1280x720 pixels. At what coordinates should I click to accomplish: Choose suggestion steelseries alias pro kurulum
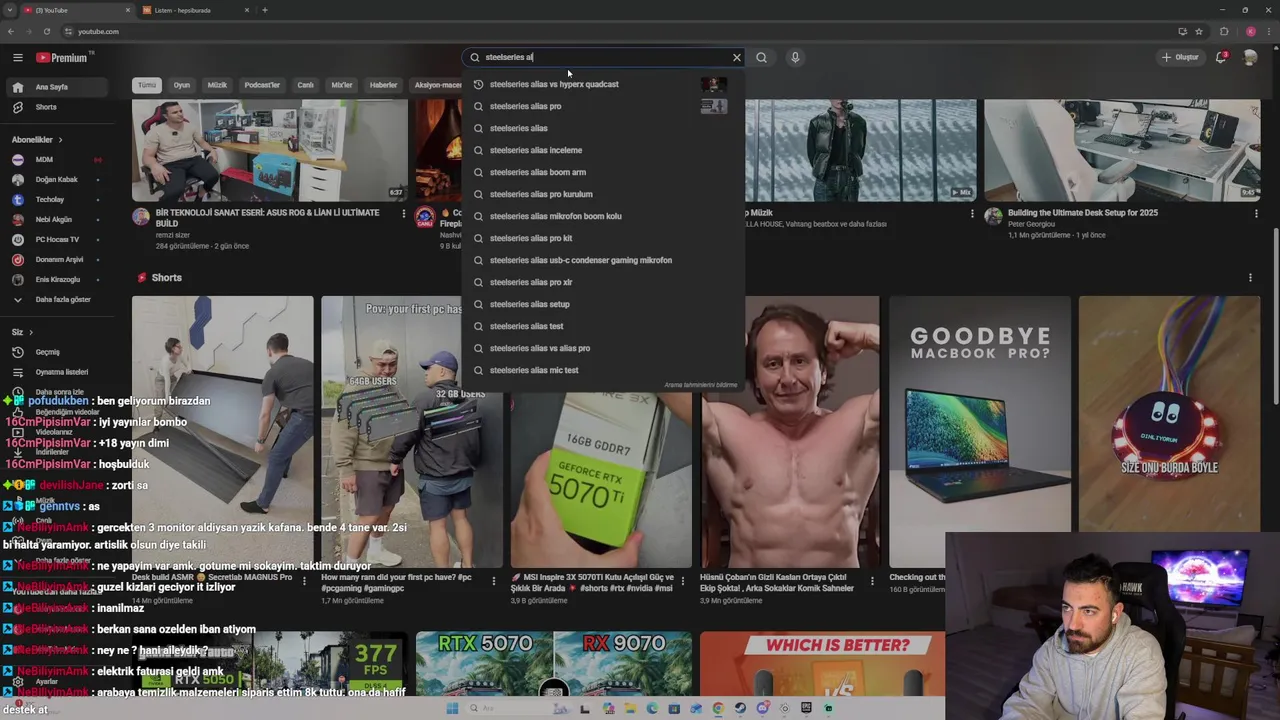pos(603,194)
